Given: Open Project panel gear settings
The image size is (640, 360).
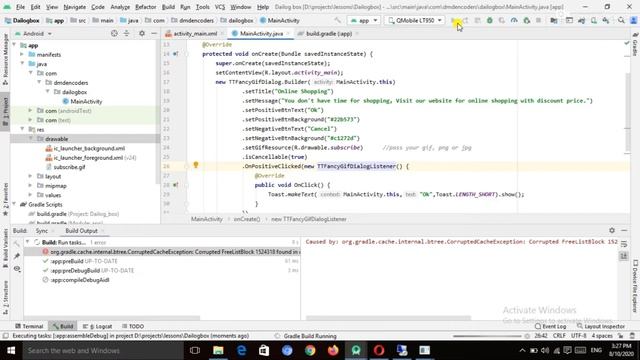Looking at the screenshot, I should click(142, 33).
